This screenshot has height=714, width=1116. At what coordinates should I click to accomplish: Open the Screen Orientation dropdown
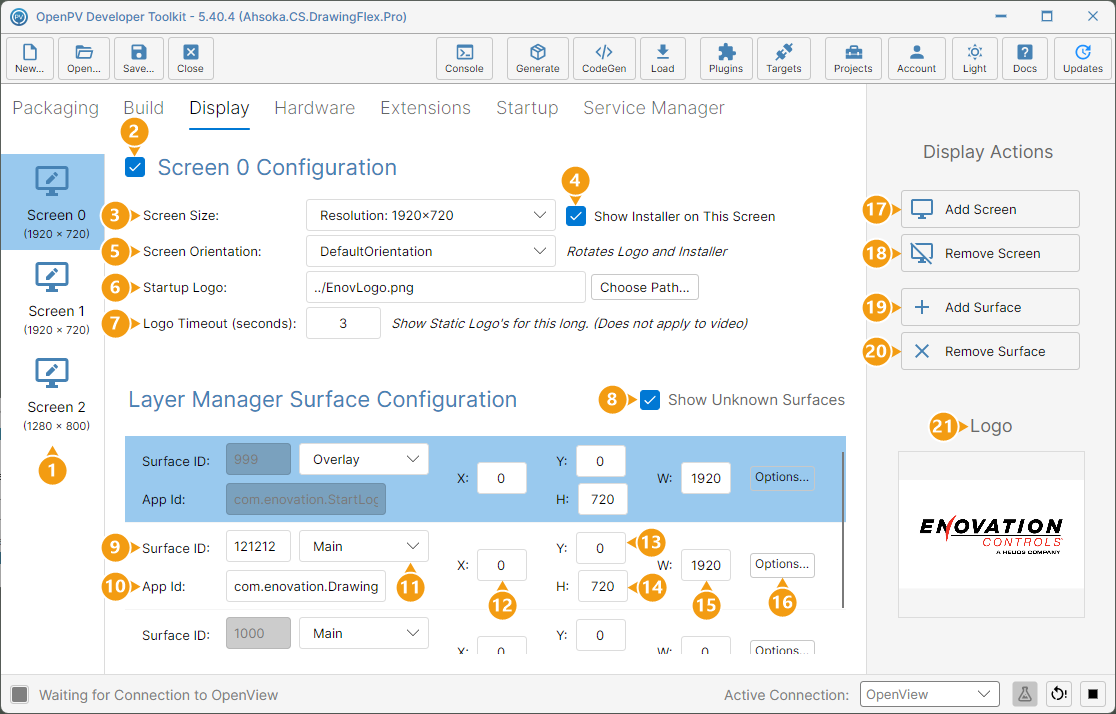pyautogui.click(x=431, y=251)
